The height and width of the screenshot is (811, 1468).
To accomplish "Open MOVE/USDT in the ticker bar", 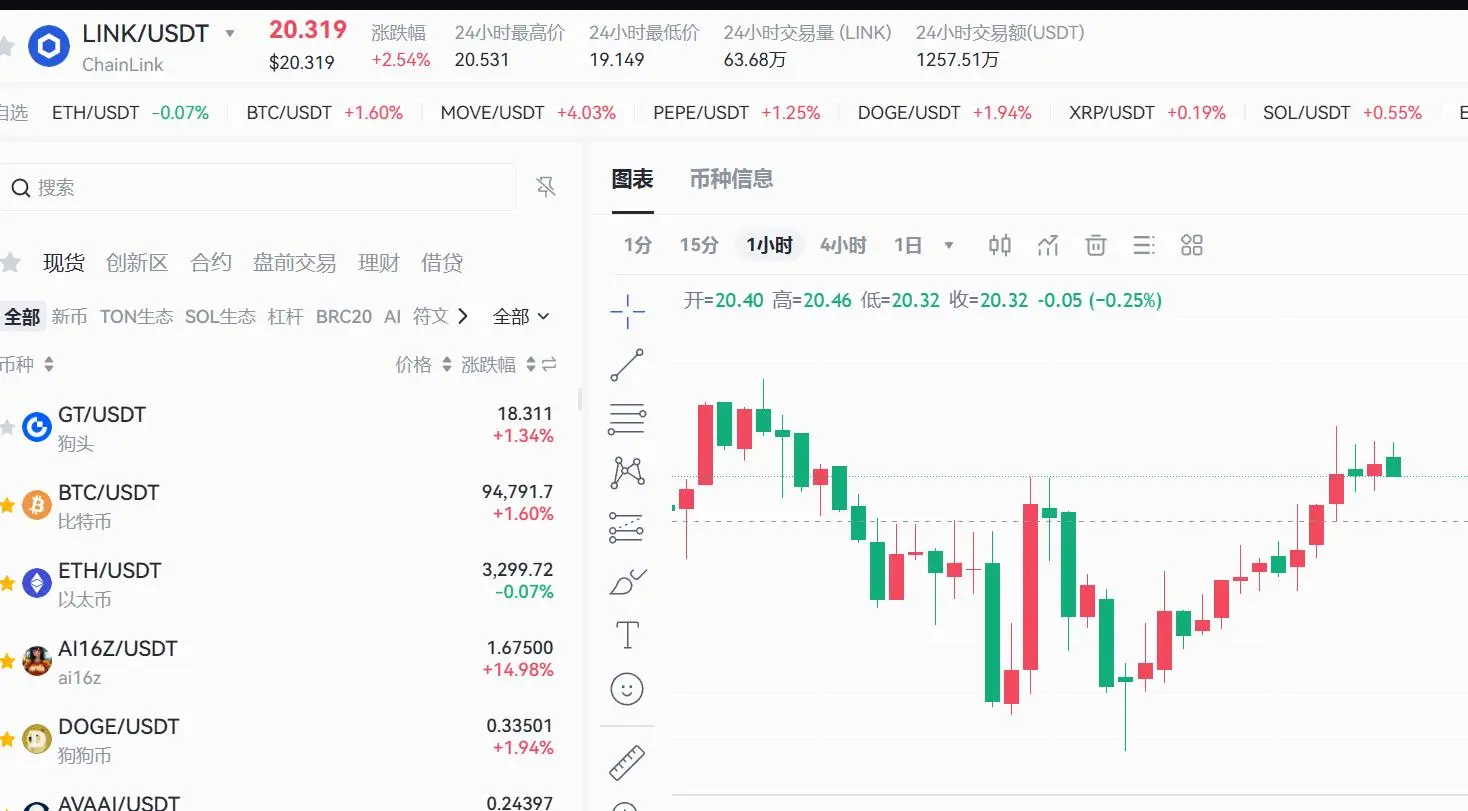I will [529, 113].
